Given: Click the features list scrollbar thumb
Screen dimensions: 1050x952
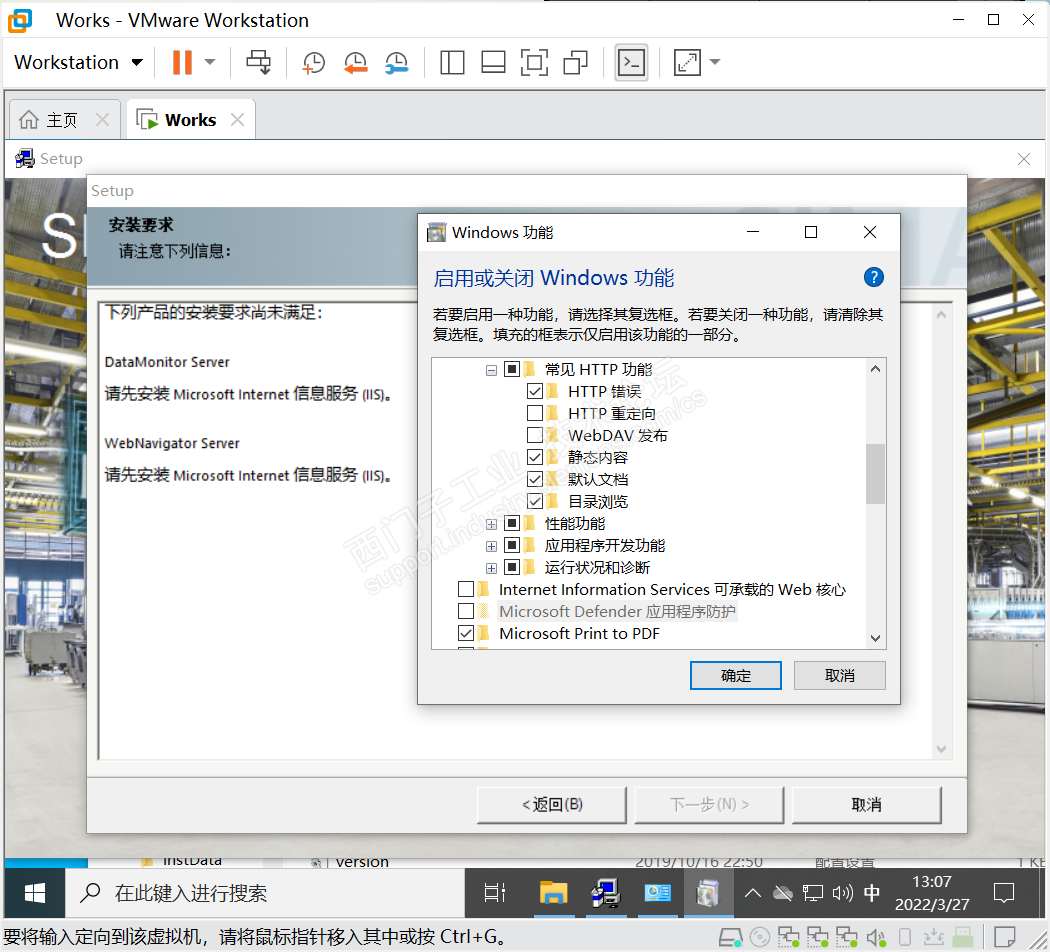Looking at the screenshot, I should tap(875, 473).
